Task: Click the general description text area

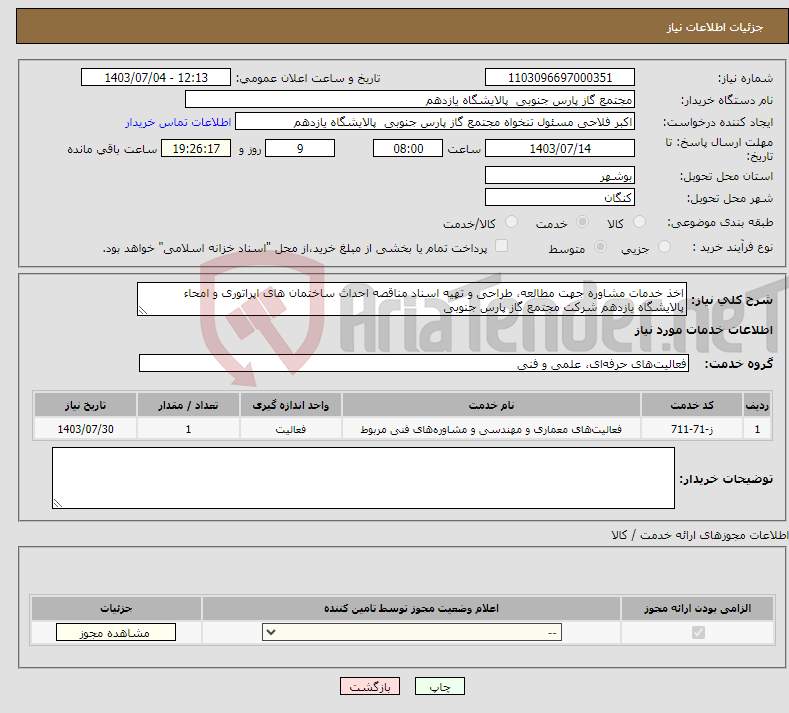Action: [x=412, y=299]
